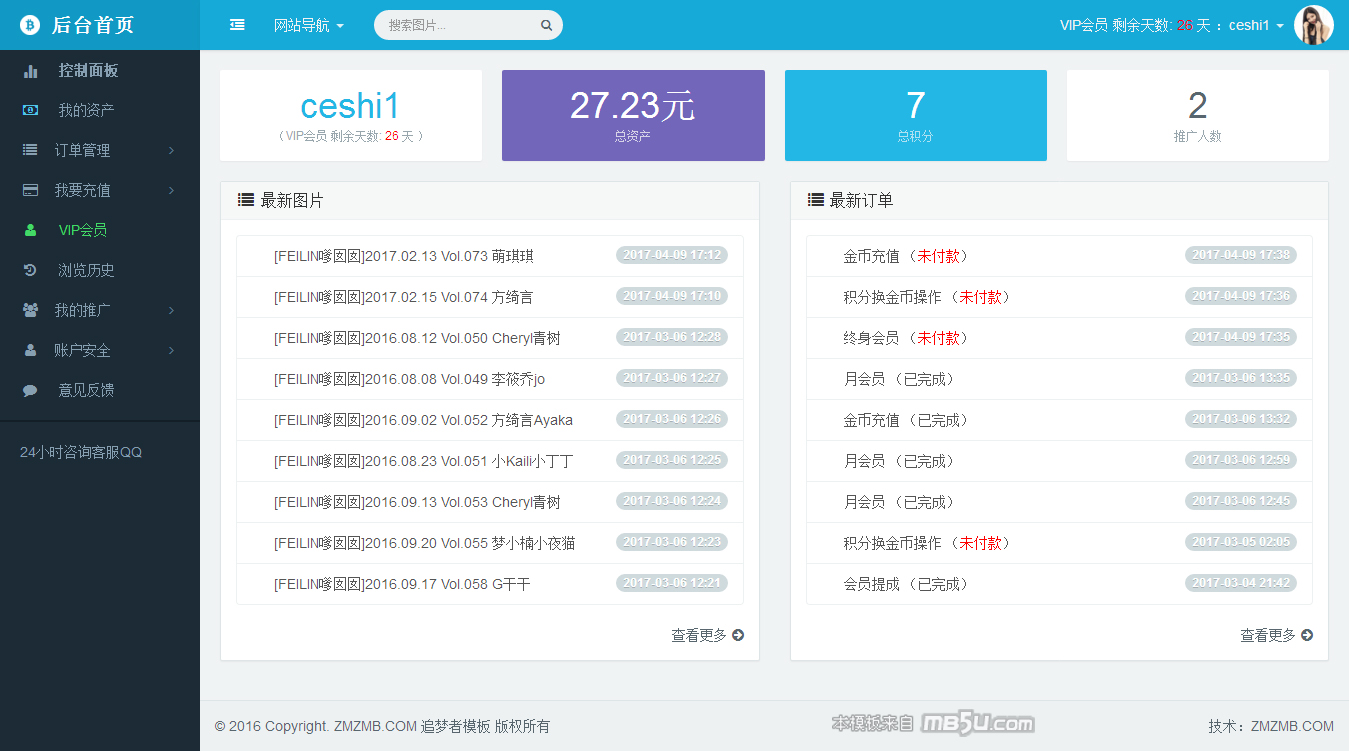
Task: Click the 意见反馈 comment bubble icon
Action: (31, 390)
